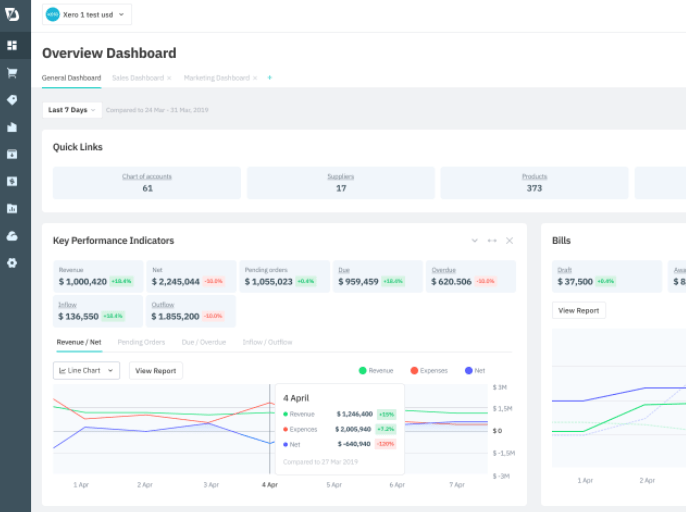Click the 5 Apr chart axis label
This screenshot has width=686, height=512.
tap(334, 485)
